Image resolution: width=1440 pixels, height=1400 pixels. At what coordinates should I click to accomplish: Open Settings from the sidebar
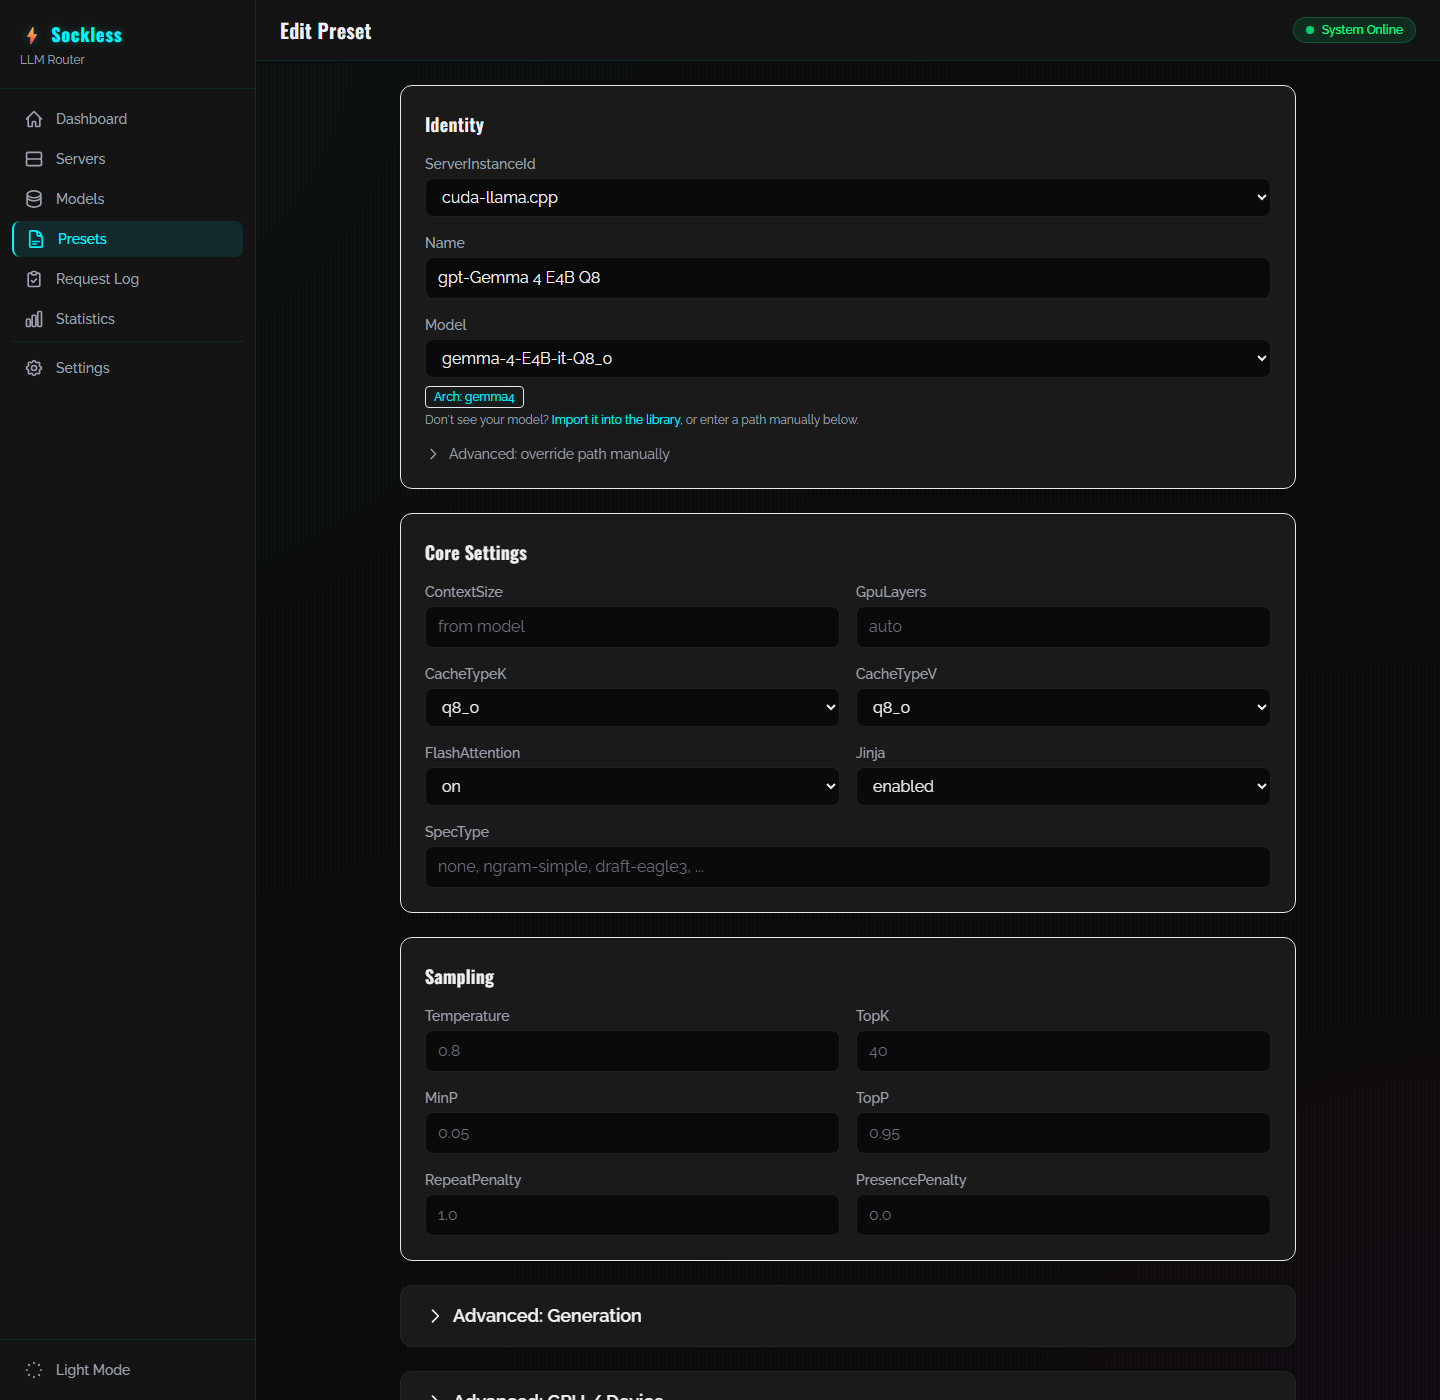127,368
